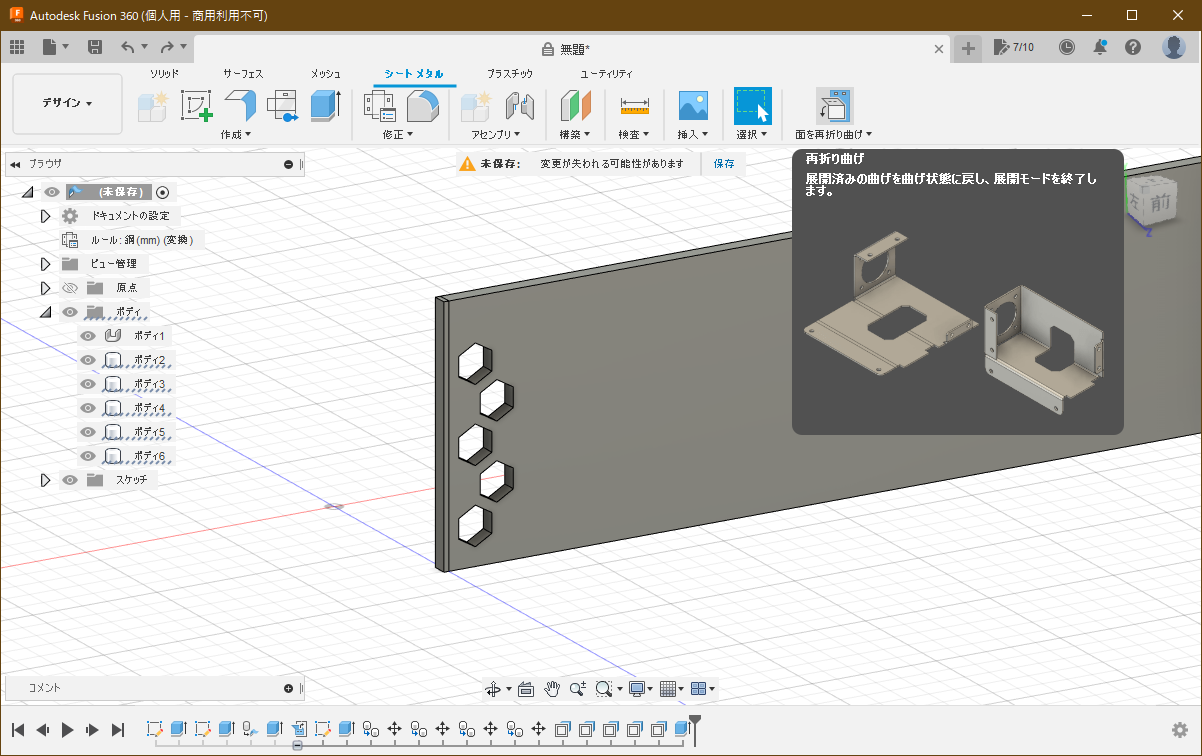Select the Measure ruler icon
Screen dimensions: 1202x756
pyautogui.click(x=634, y=106)
